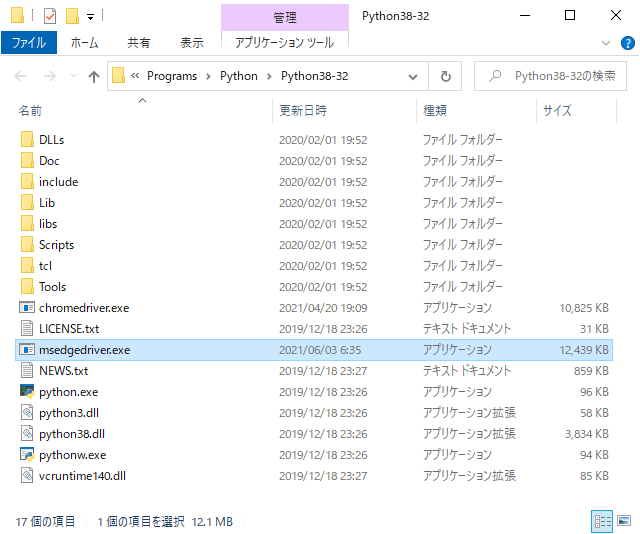Viewport: 640px width, 534px height.
Task: Open the address bar history dropdown
Action: pyautogui.click(x=413, y=76)
